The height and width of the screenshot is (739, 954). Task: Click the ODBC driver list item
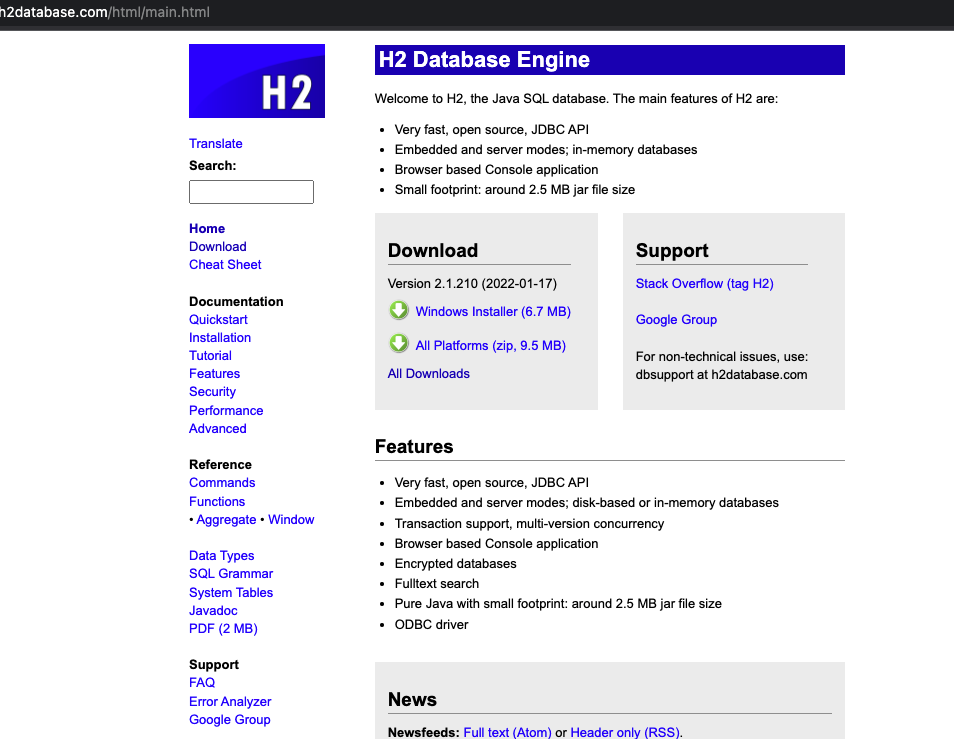tap(431, 625)
